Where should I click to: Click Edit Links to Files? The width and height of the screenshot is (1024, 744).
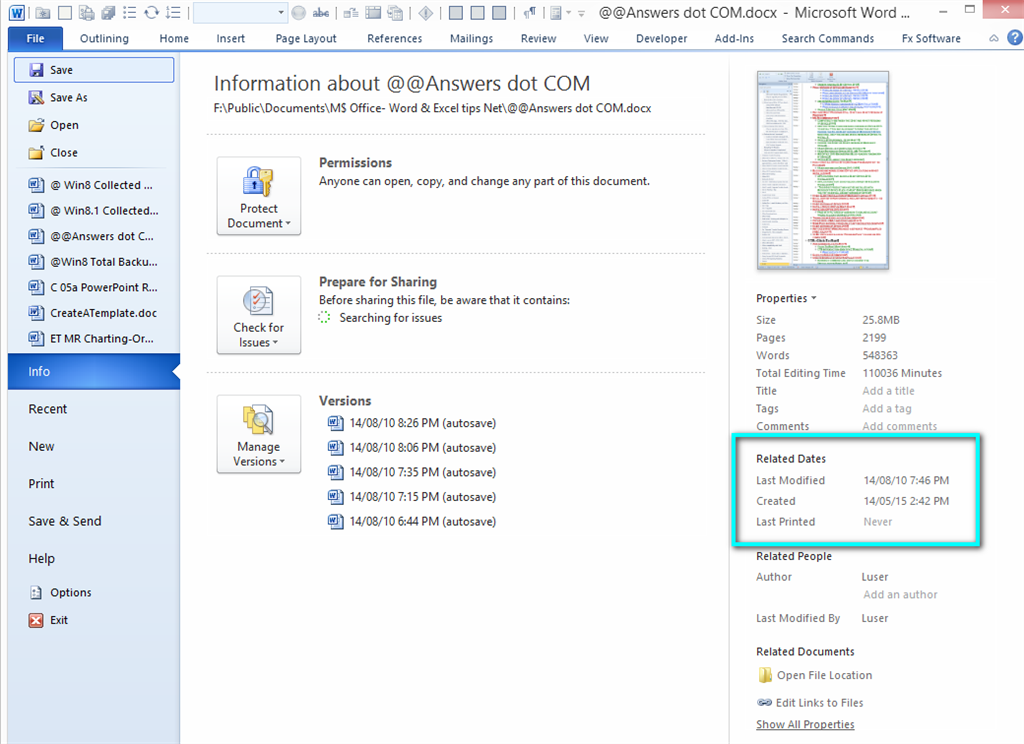[x=810, y=703]
